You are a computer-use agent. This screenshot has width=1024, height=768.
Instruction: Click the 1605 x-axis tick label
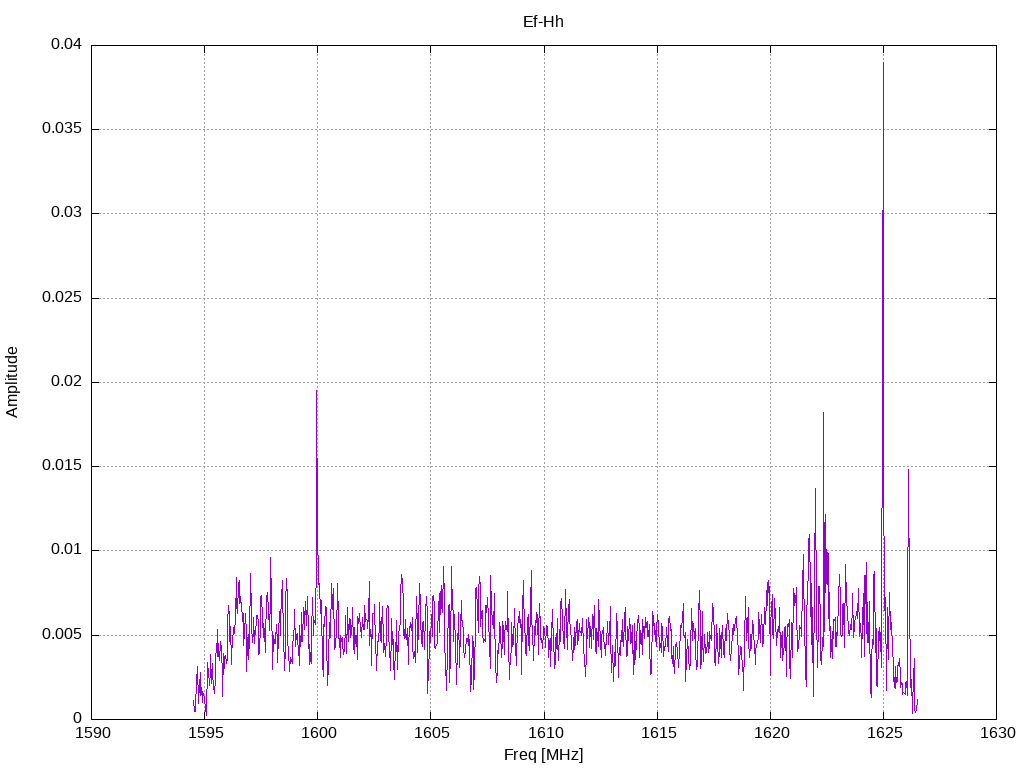432,733
